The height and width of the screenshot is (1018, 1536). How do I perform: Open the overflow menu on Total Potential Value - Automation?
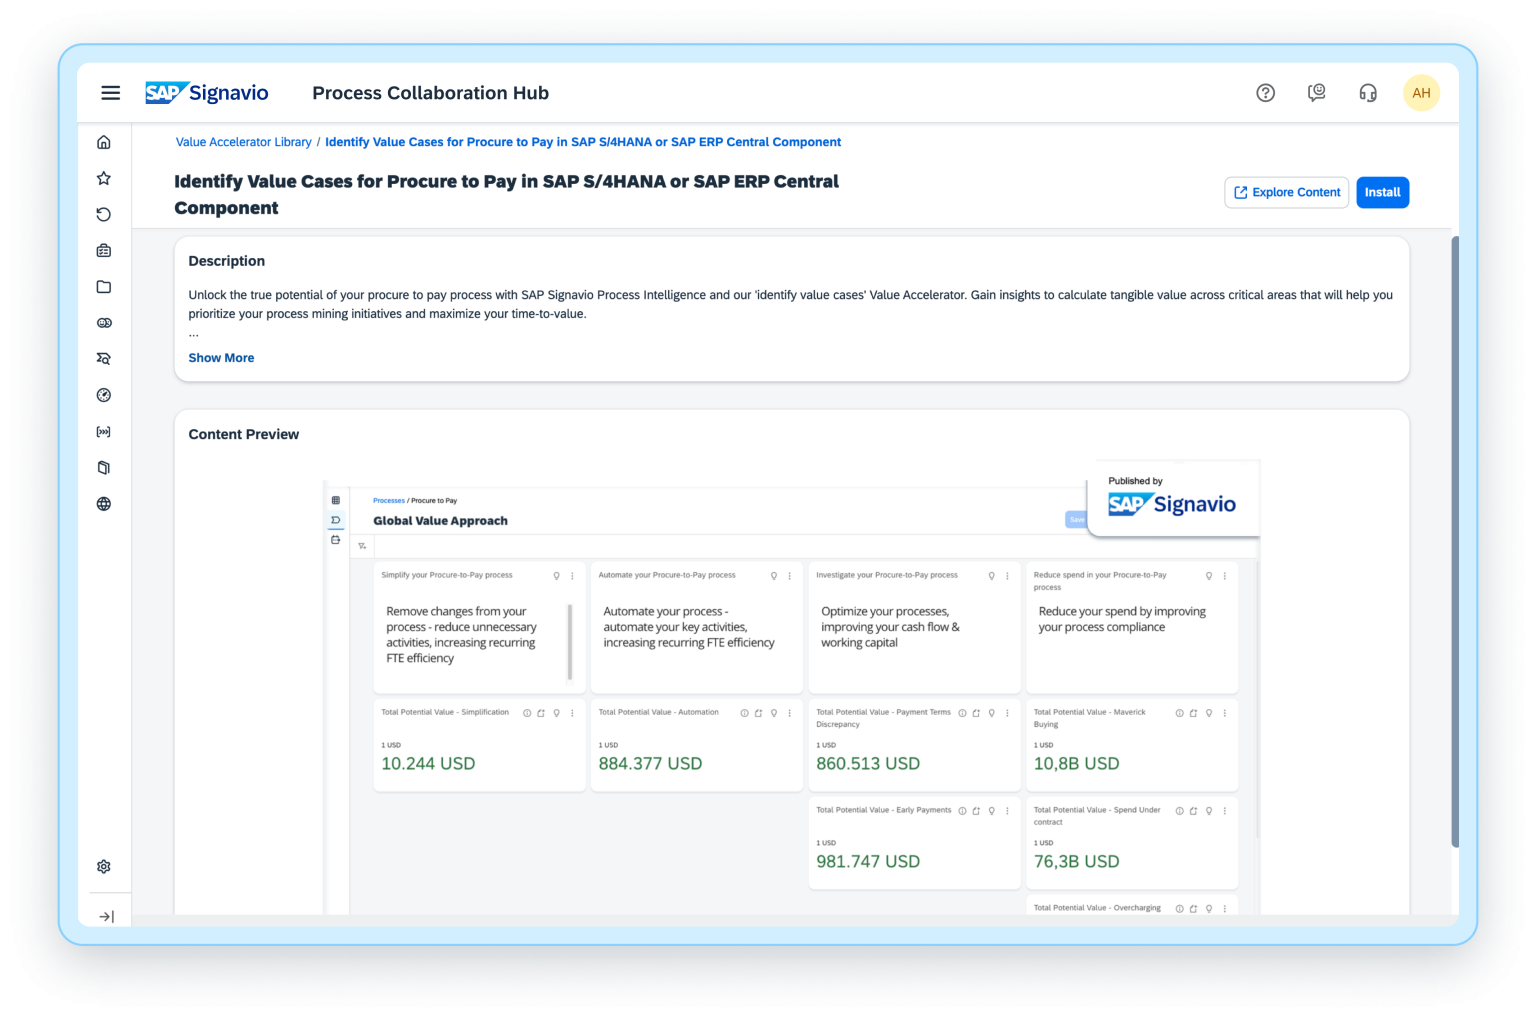coord(789,712)
